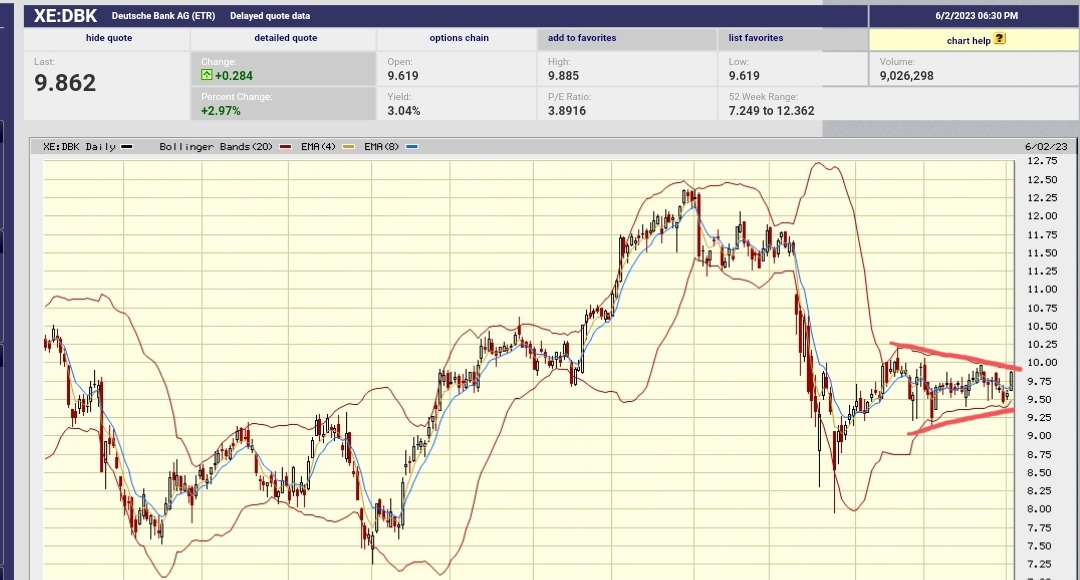Click the 9.50 price axis label
1080x580 pixels.
tap(1039, 400)
